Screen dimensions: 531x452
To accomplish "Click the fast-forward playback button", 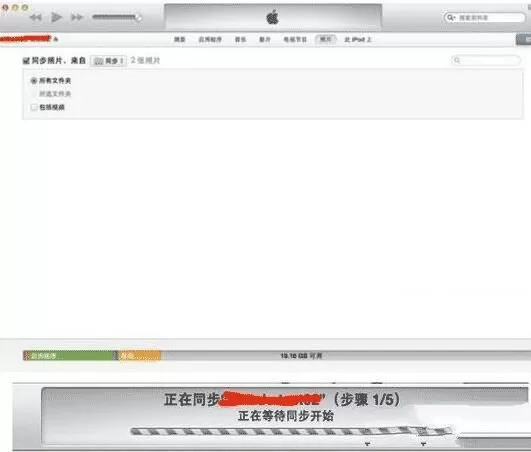I will 77,17.
